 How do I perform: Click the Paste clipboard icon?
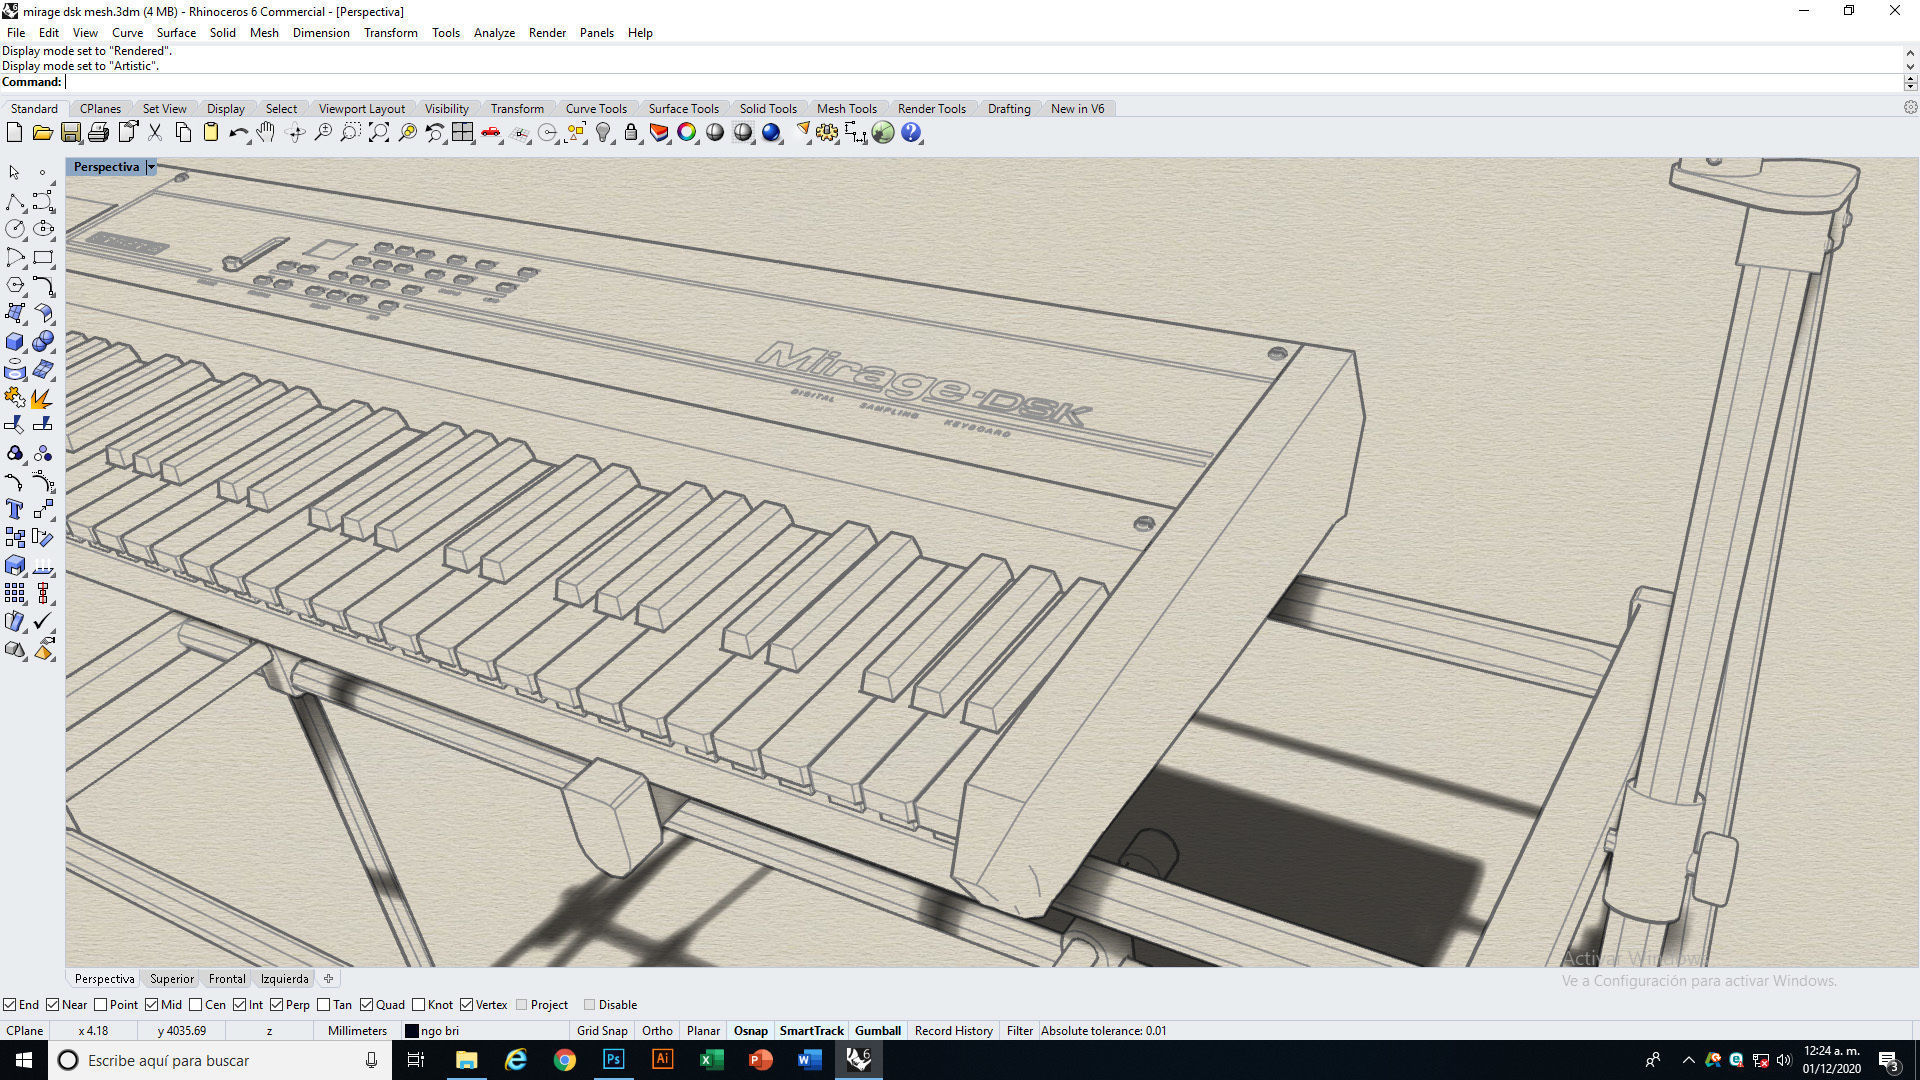(x=211, y=132)
